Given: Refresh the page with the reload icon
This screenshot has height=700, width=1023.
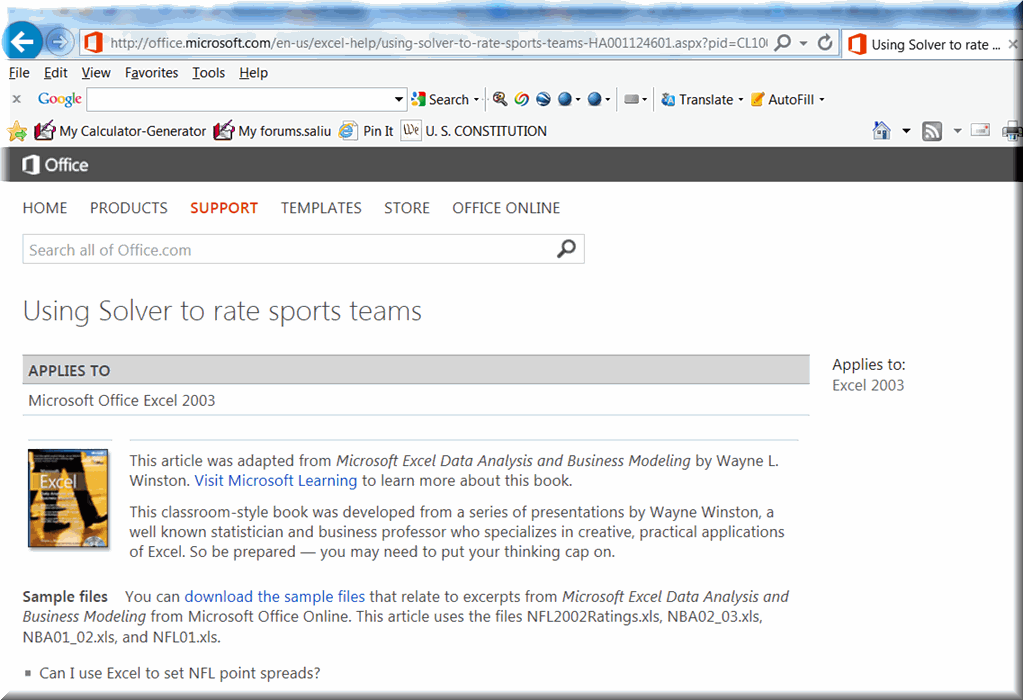Looking at the screenshot, I should point(825,42).
